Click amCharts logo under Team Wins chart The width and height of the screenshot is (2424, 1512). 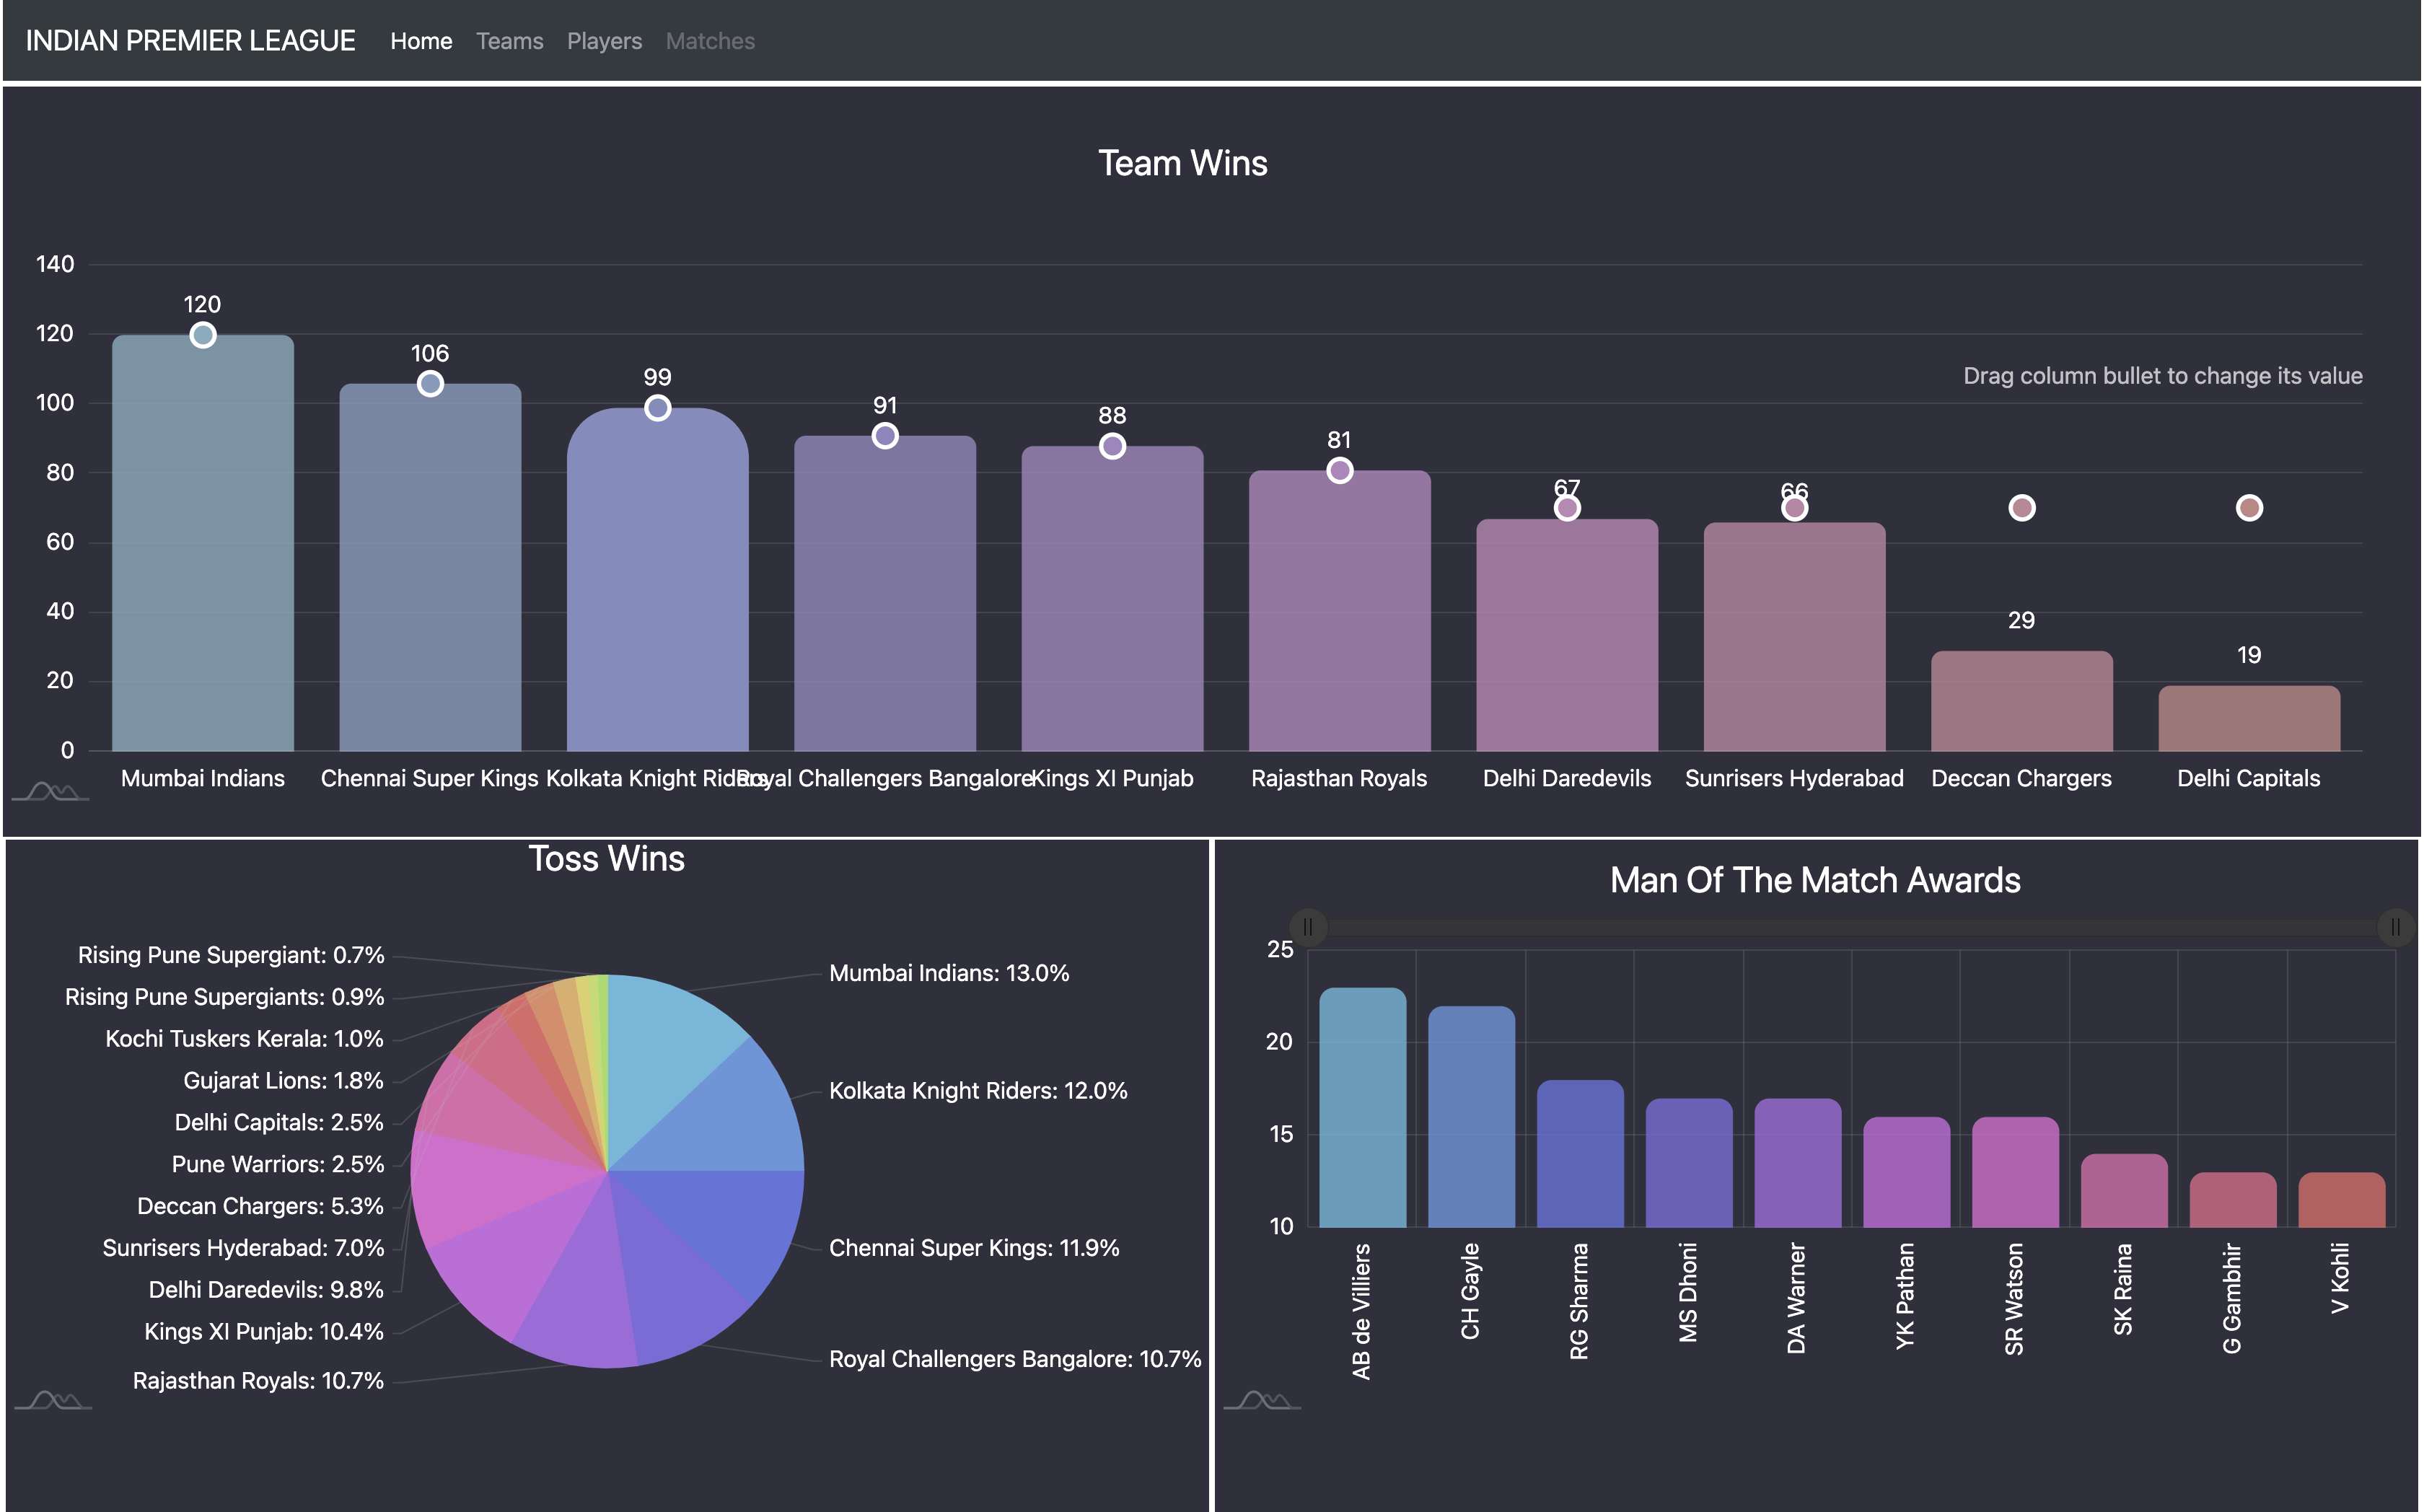[50, 792]
